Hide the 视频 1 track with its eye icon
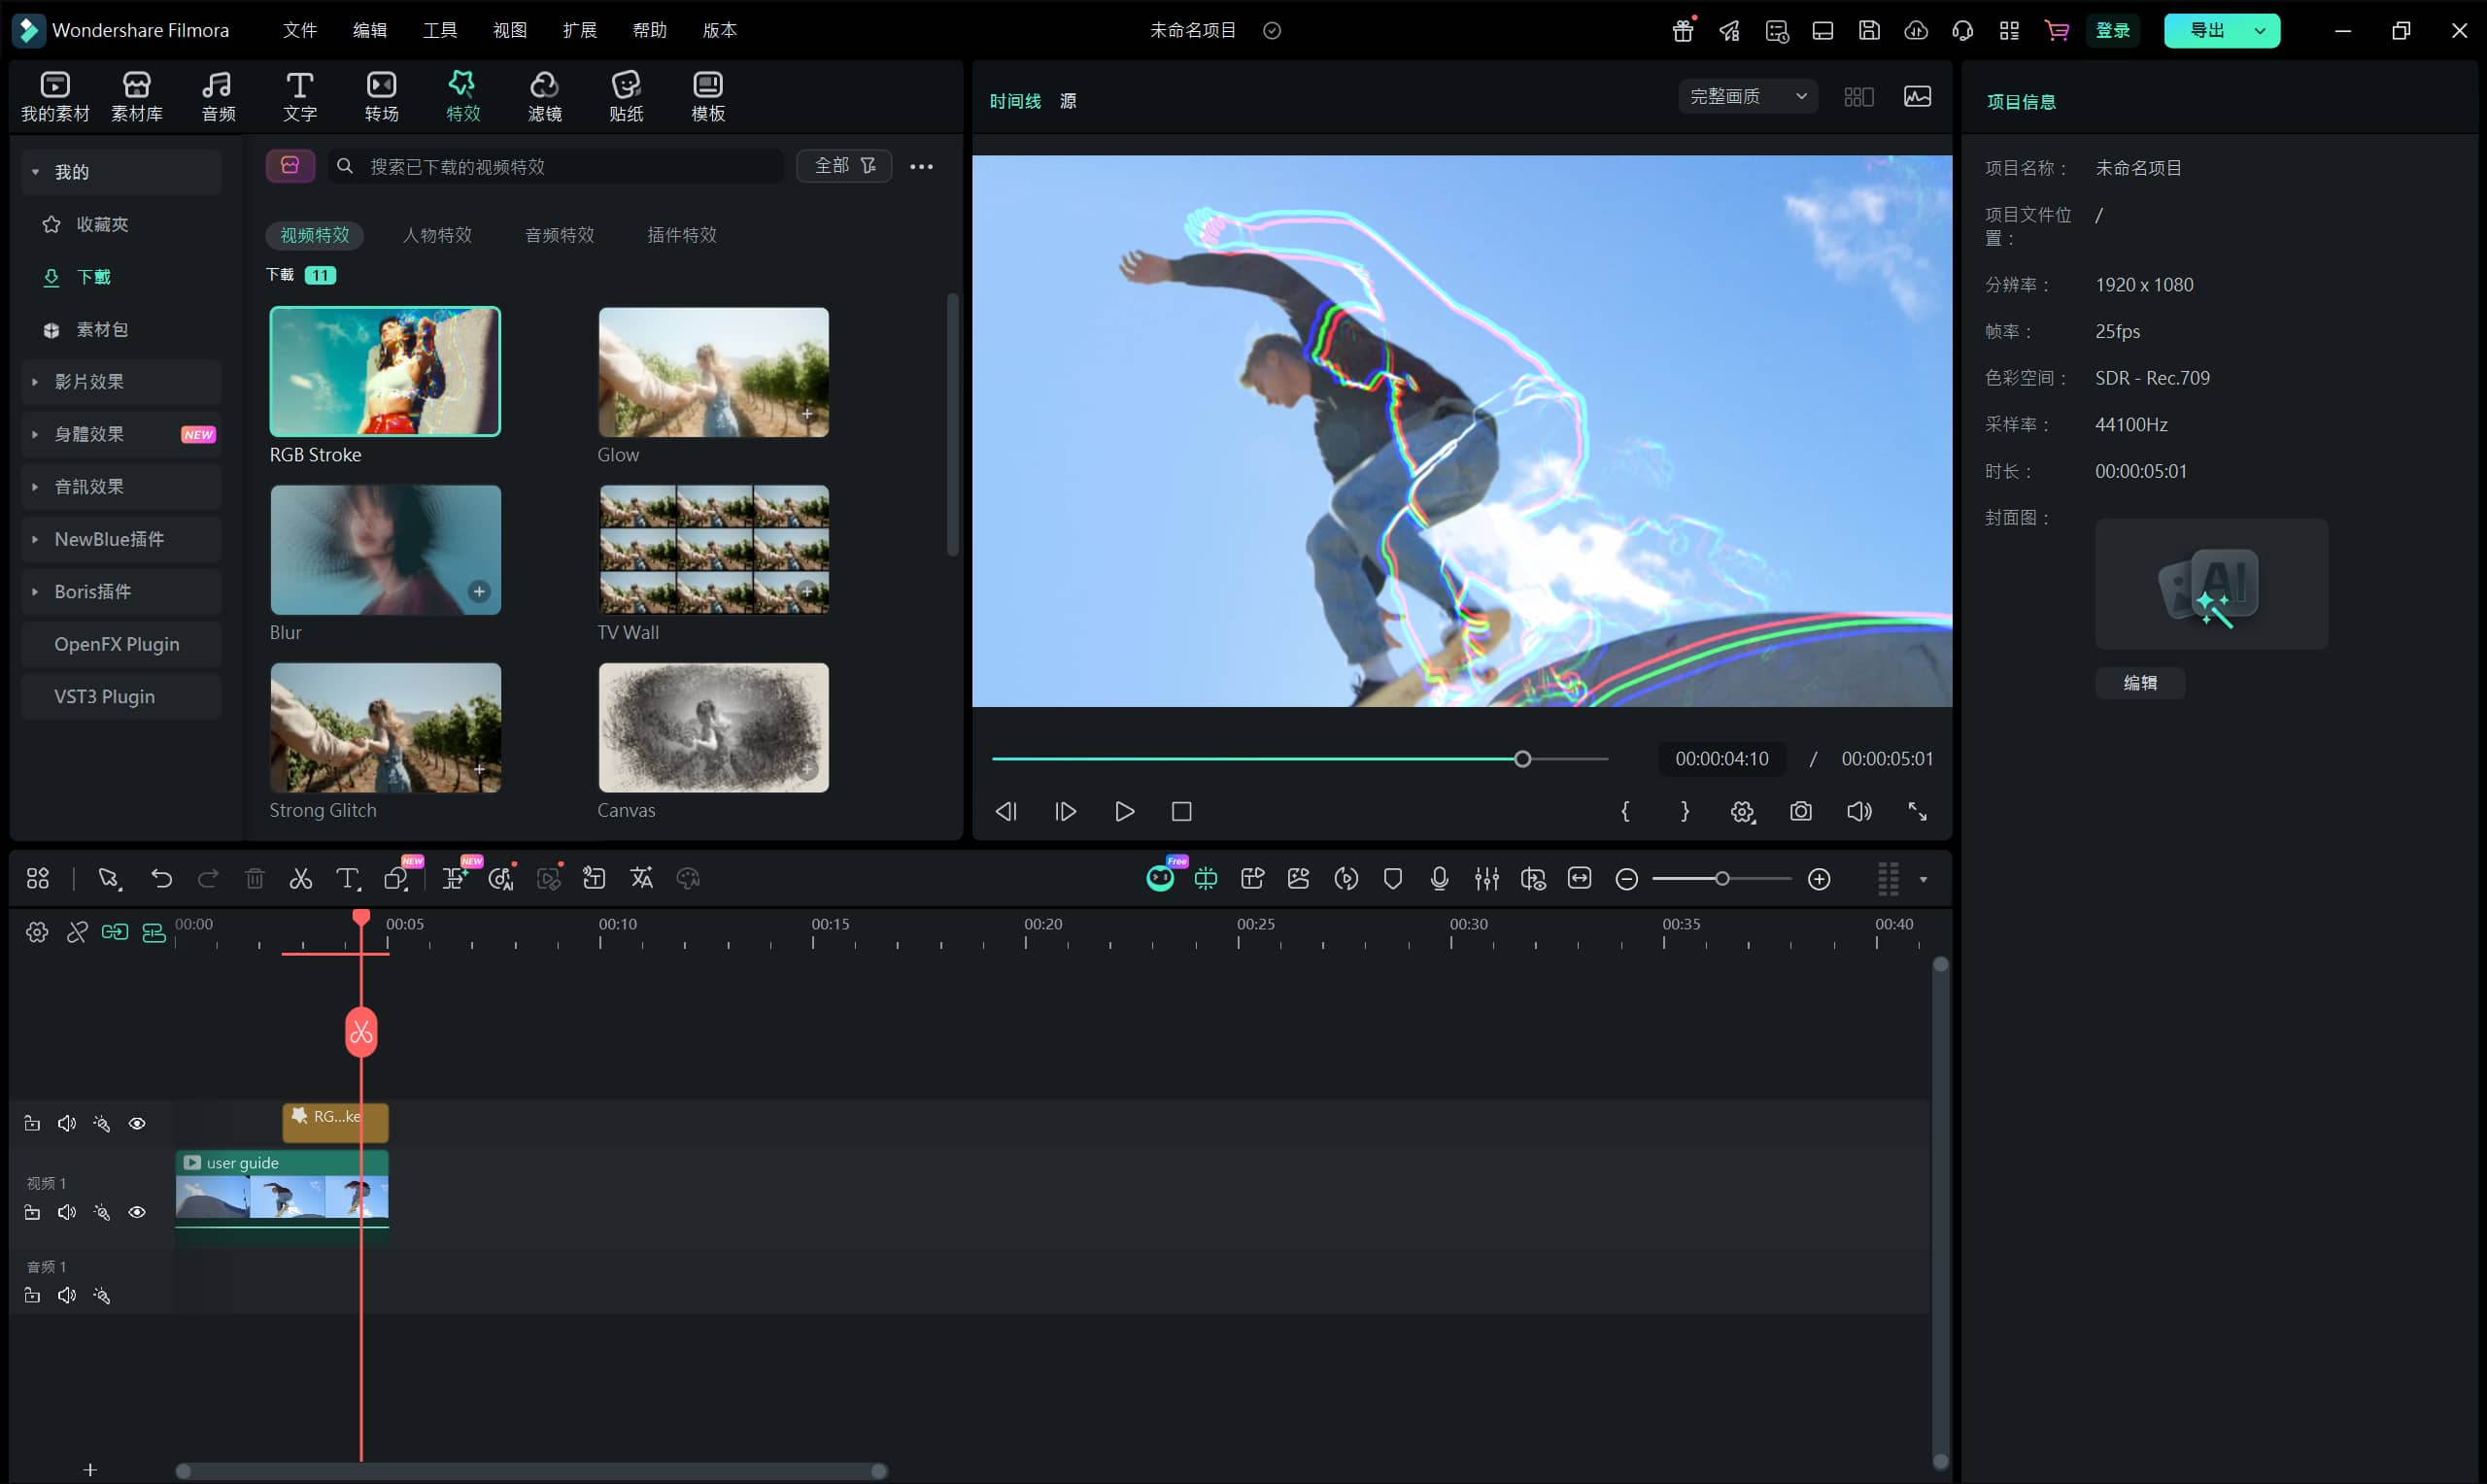Viewport: 2487px width, 1484px height. point(137,1212)
